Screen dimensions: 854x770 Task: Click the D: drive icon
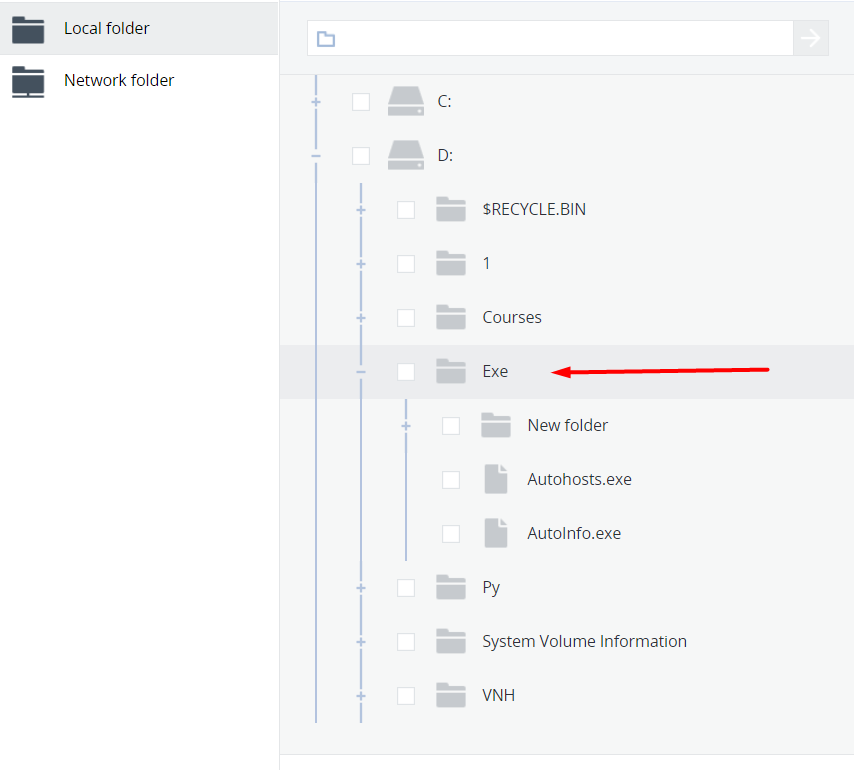click(406, 155)
